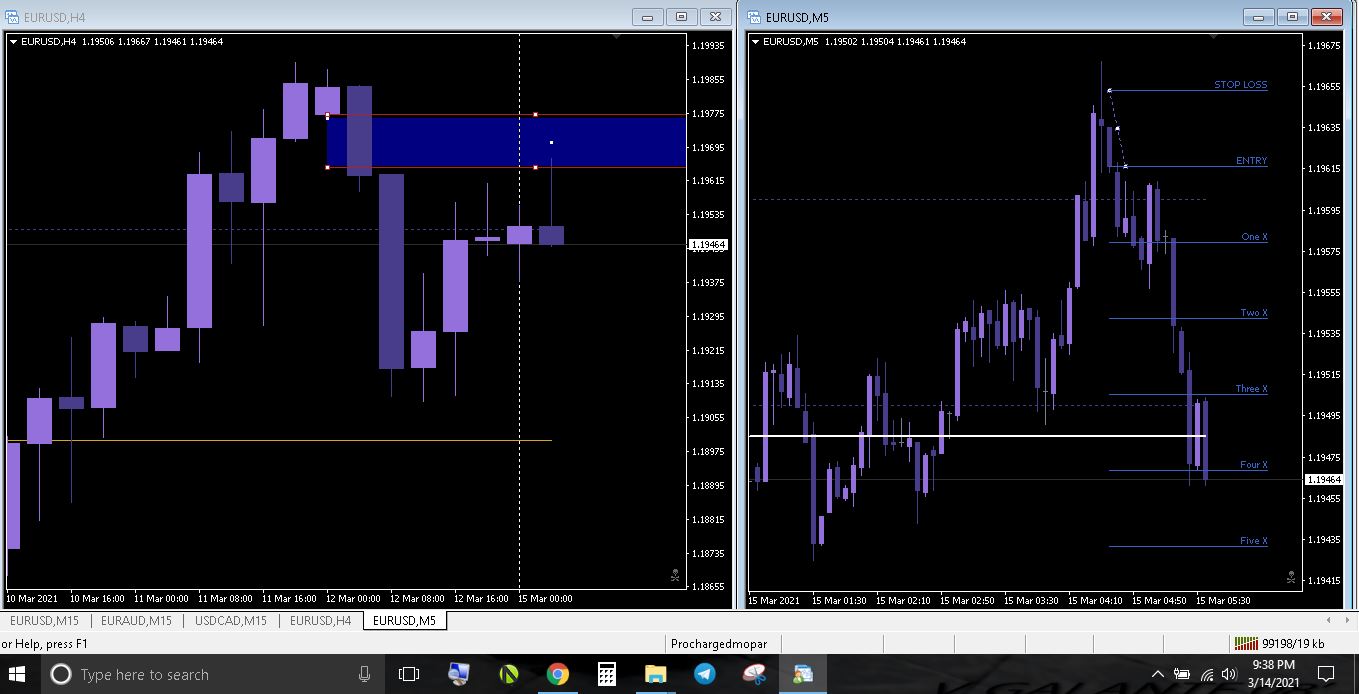1359x694 pixels.
Task: Click the 10 Mar 2021 date on H4 axis
Action: click(33, 599)
